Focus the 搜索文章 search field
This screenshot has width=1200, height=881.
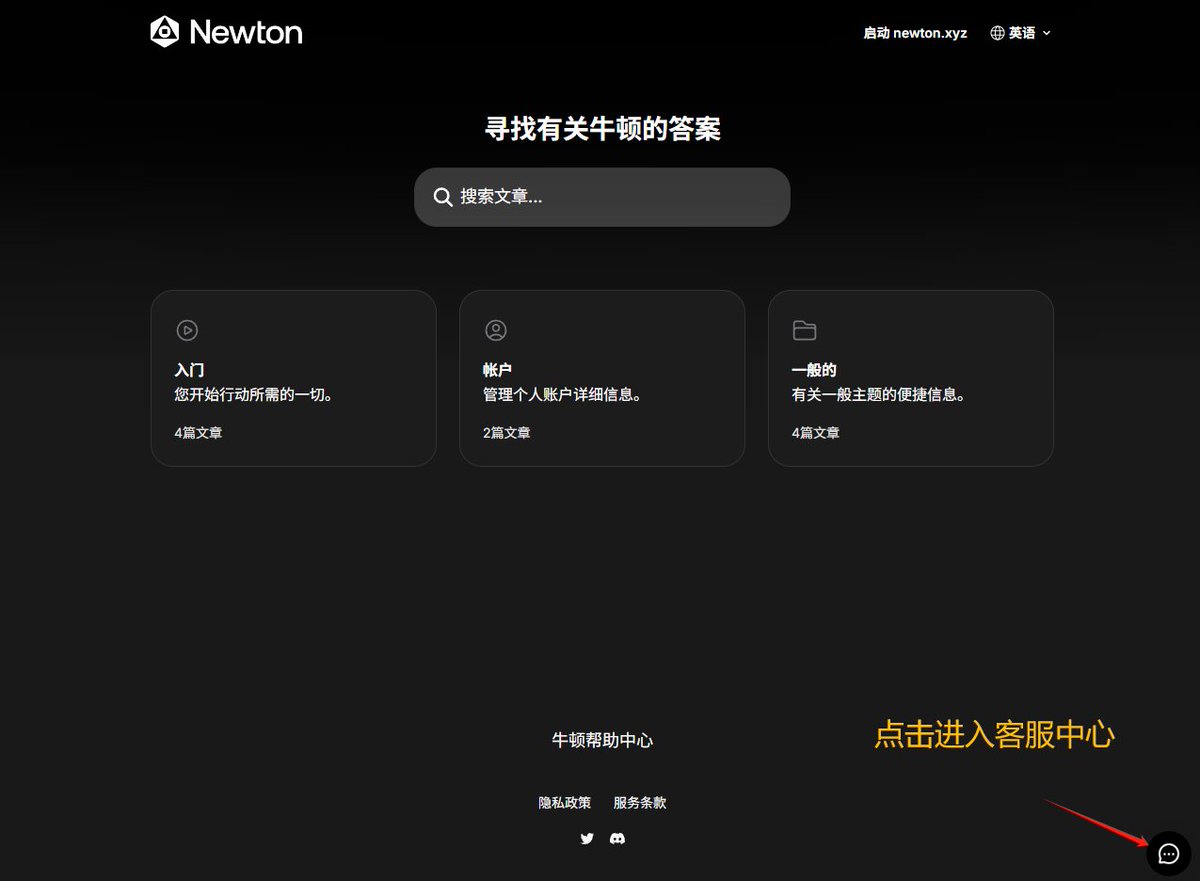602,197
